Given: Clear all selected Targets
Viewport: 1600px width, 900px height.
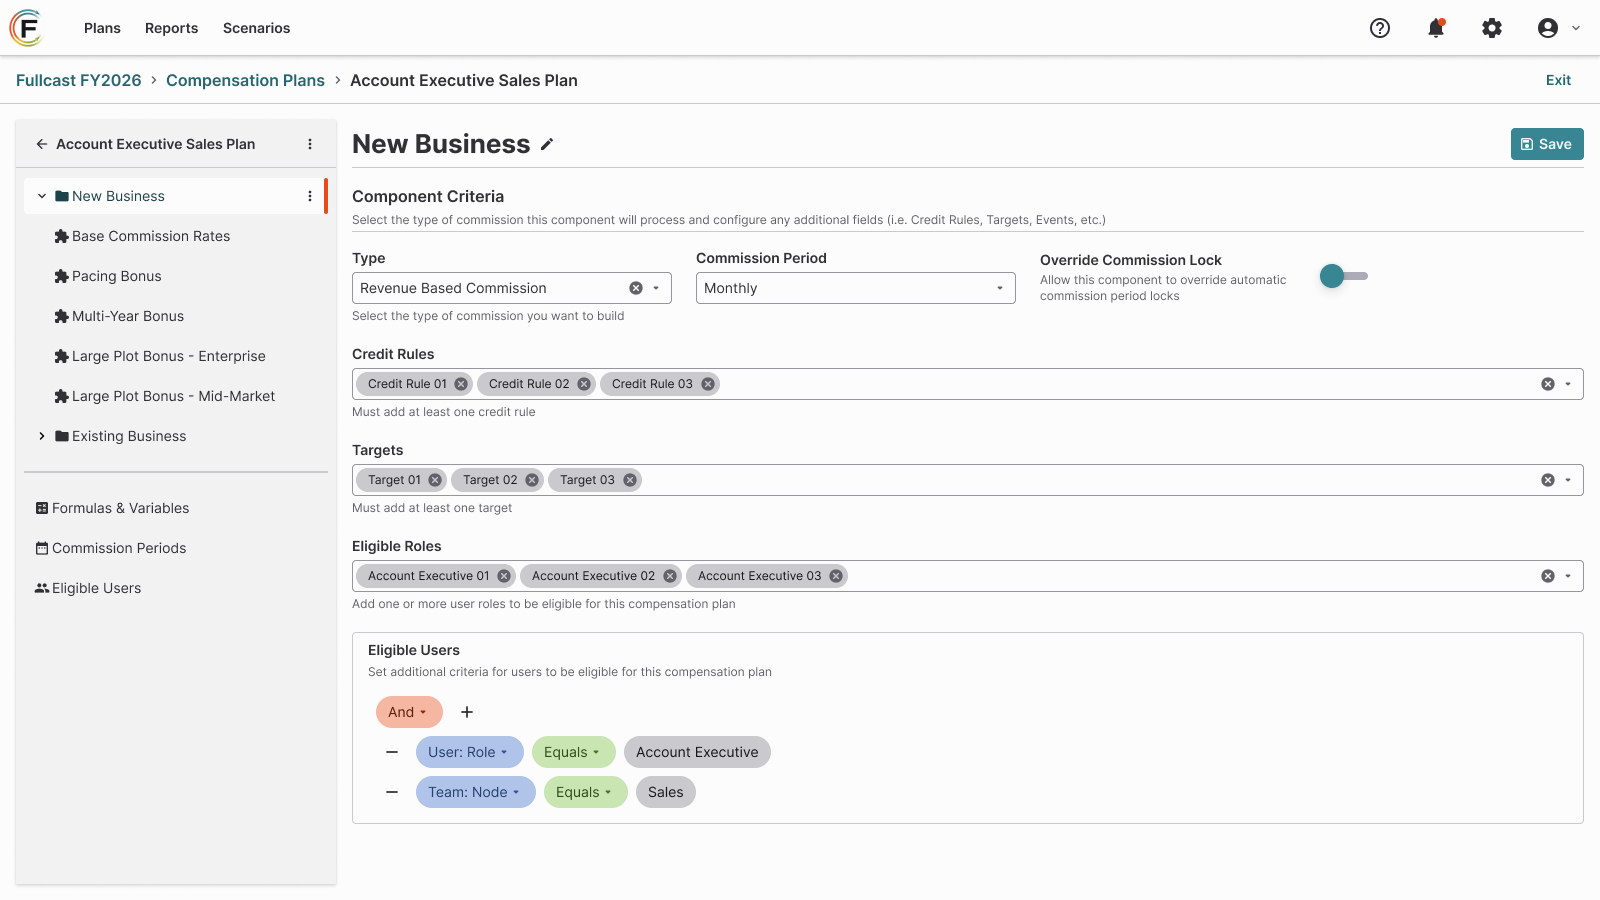Looking at the screenshot, I should click(1548, 480).
